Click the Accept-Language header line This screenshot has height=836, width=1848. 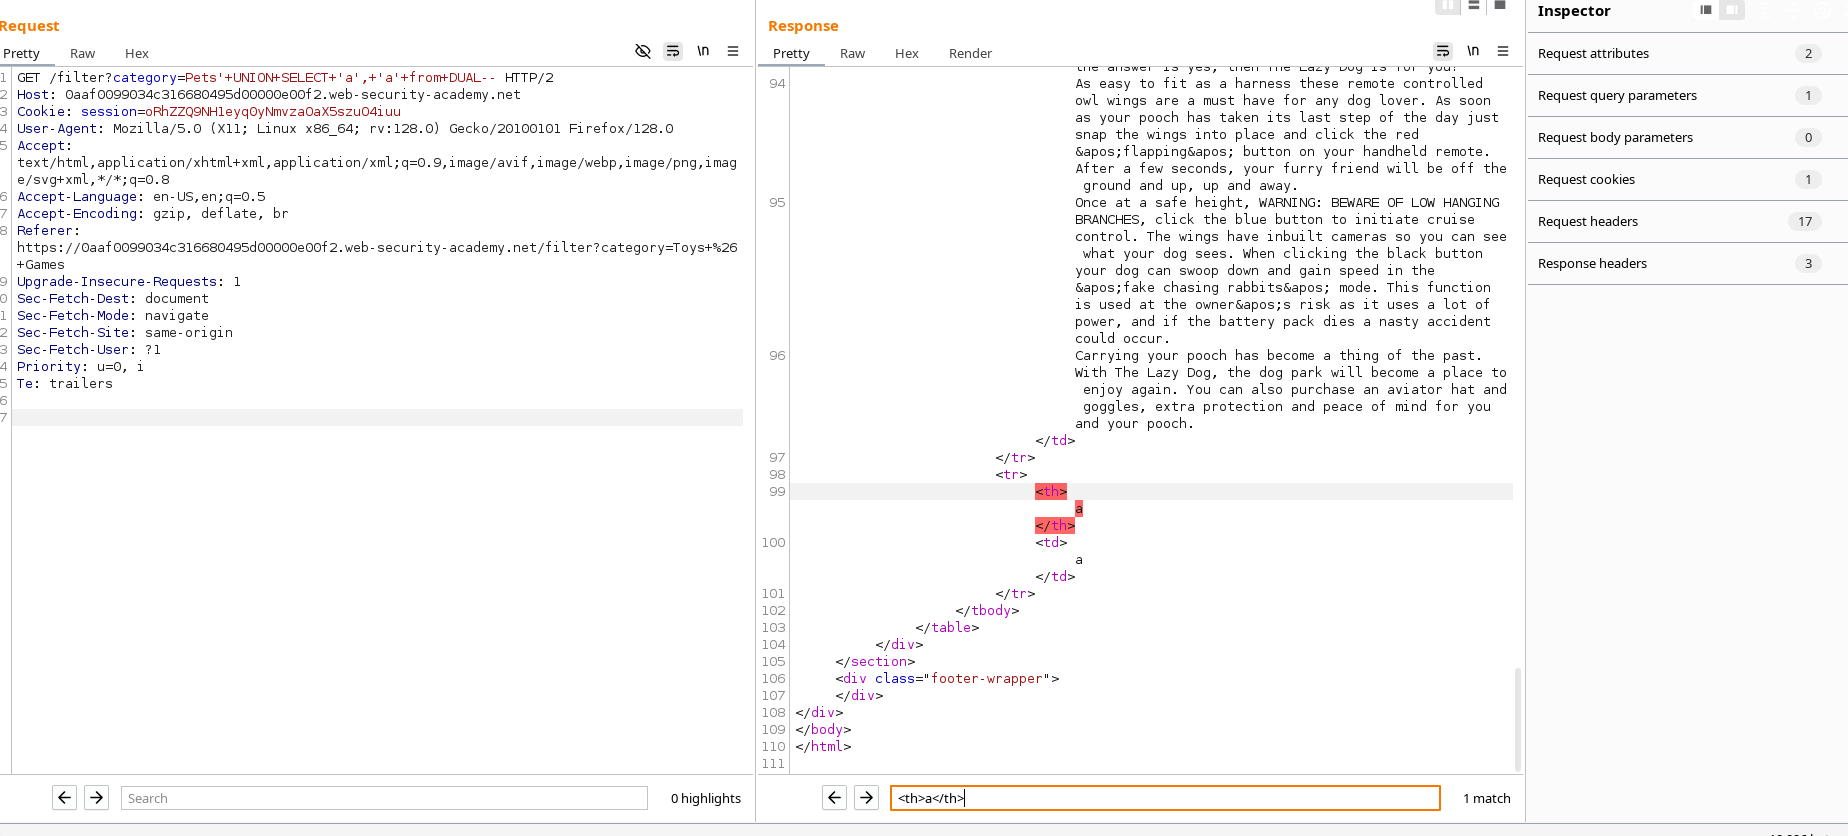(x=141, y=196)
